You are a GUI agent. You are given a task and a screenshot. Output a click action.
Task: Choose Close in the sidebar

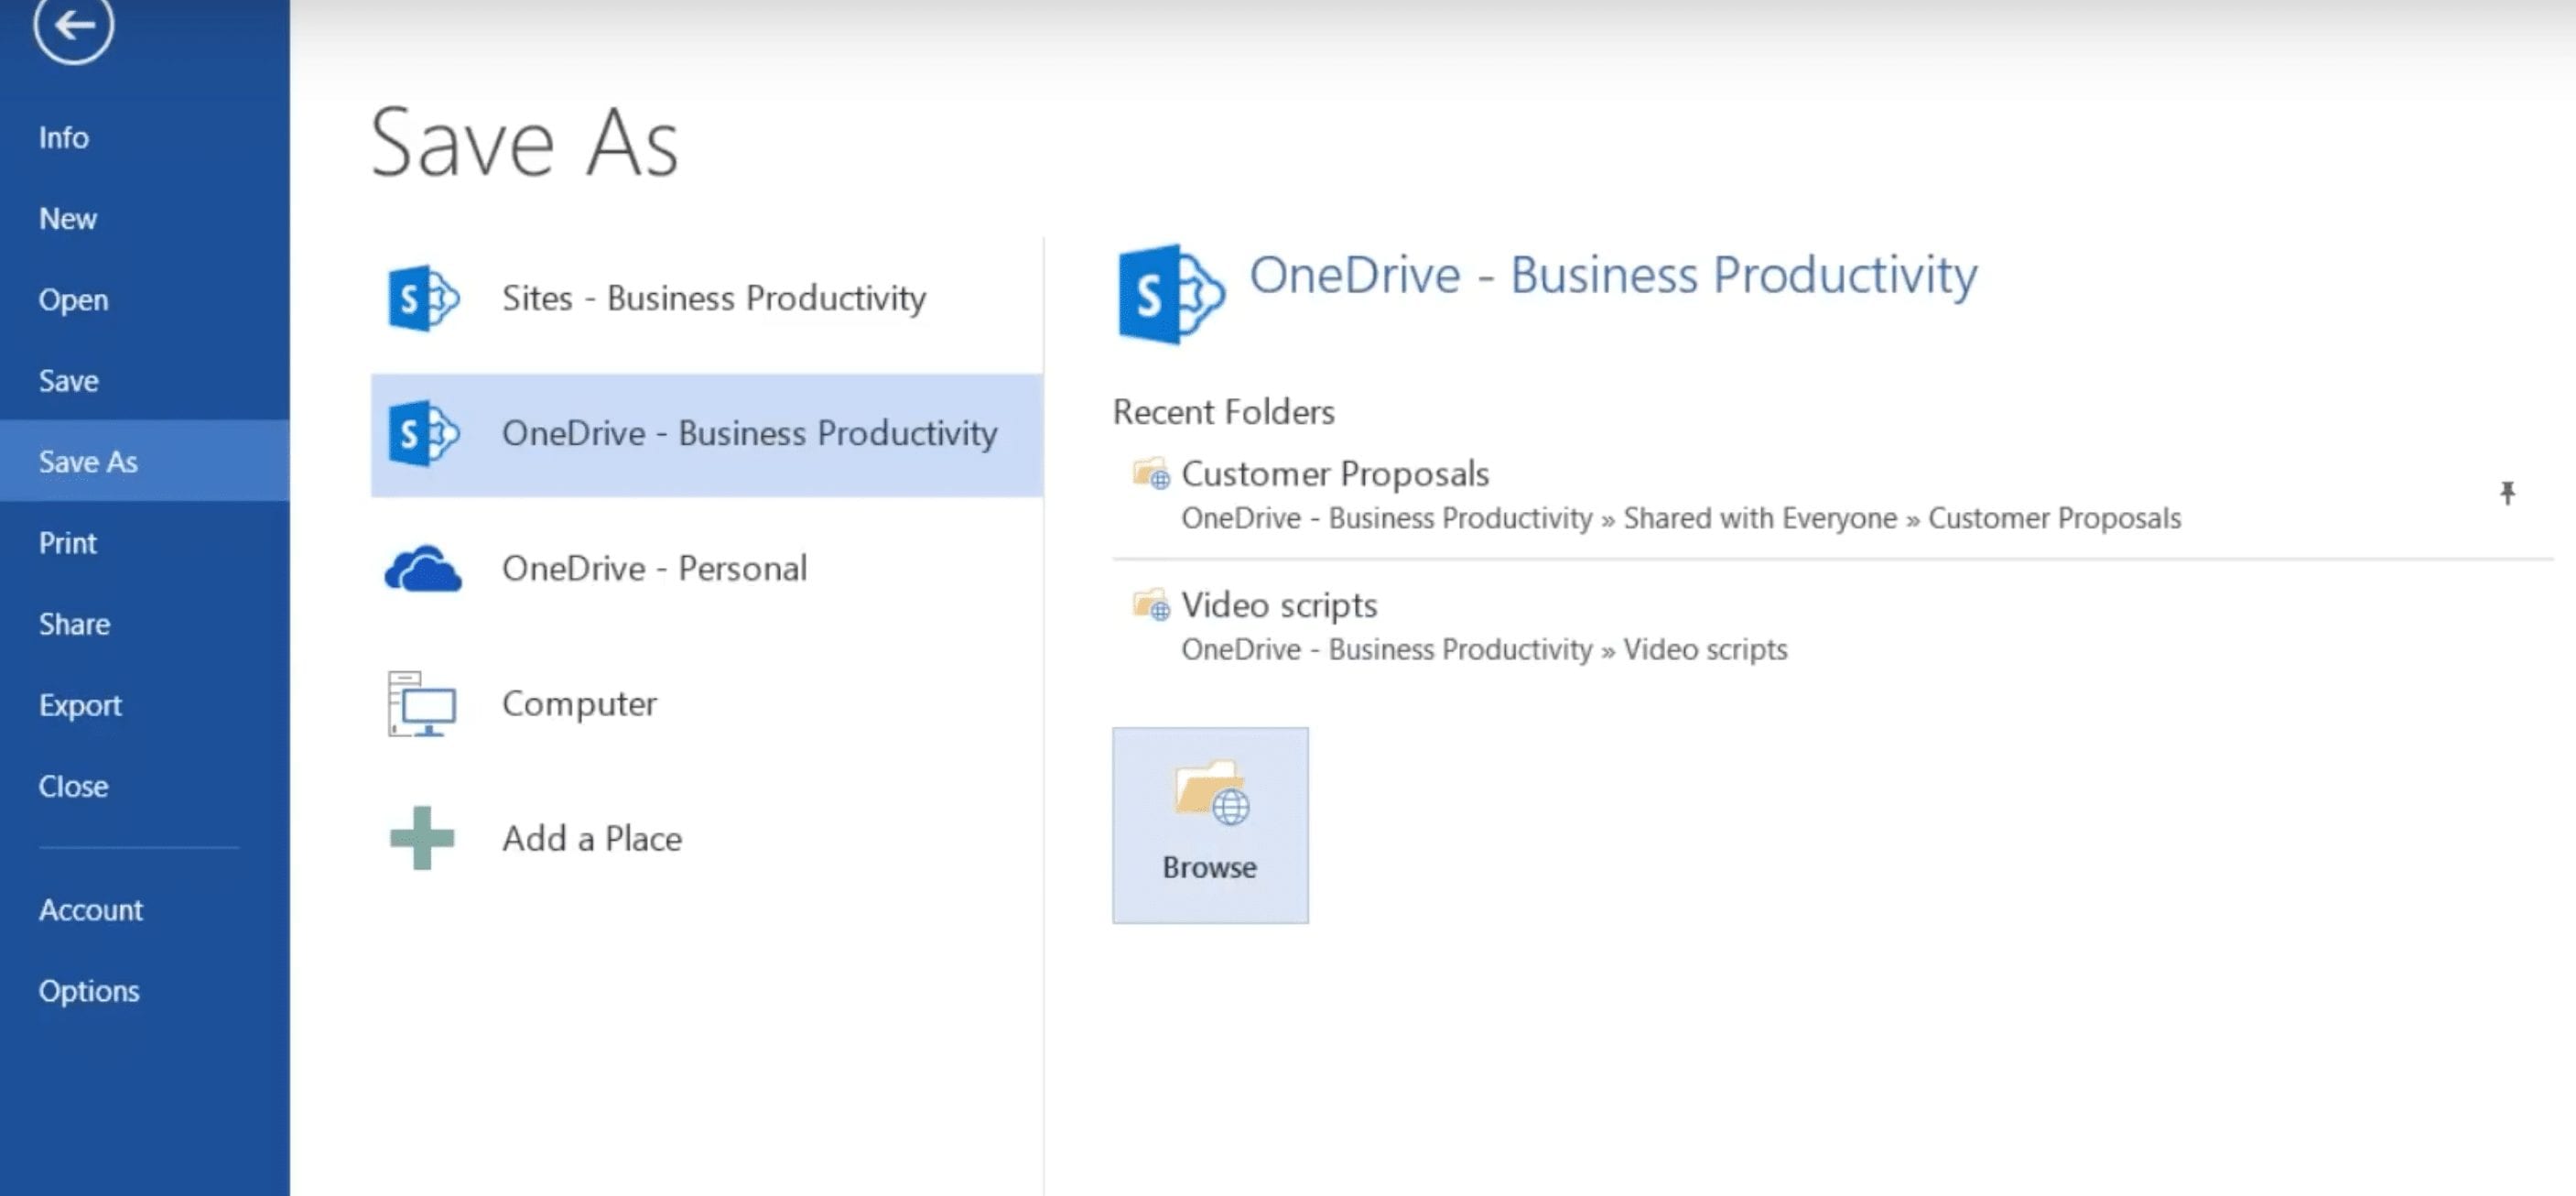tap(73, 786)
